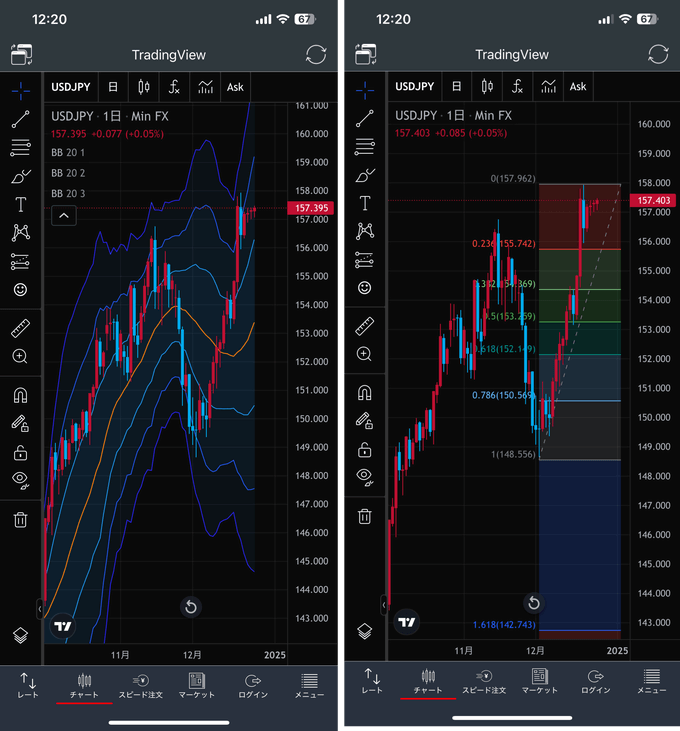680x731 pixels.
Task: Open メニュー tab on left screen
Action: (x=309, y=686)
